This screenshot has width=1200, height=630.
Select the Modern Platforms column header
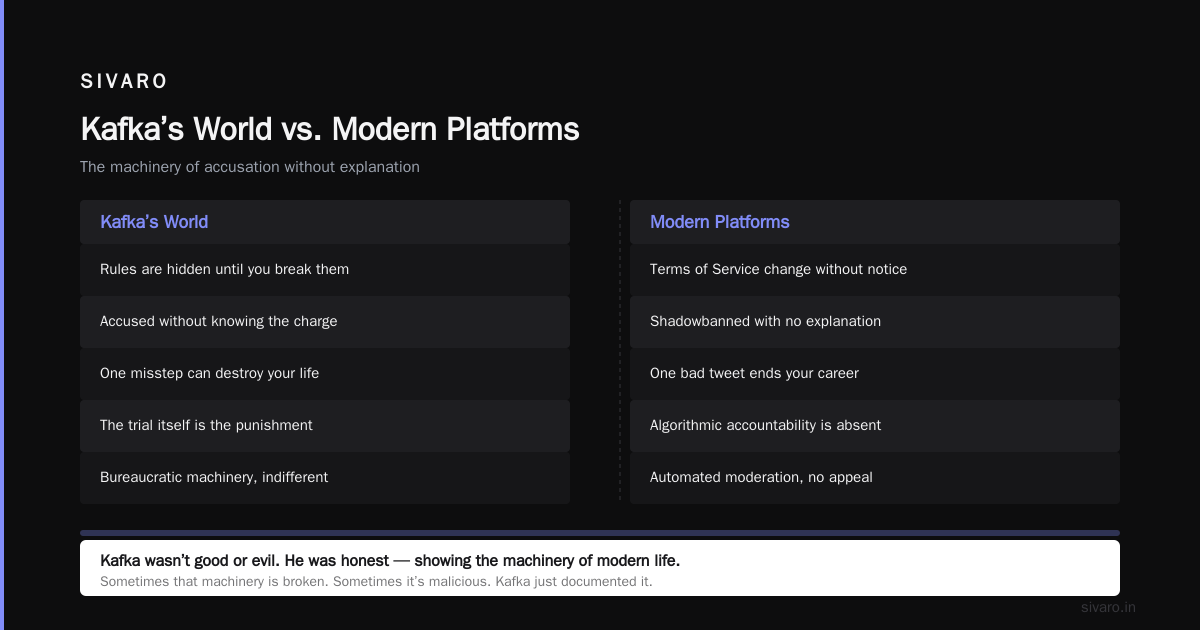[875, 222]
